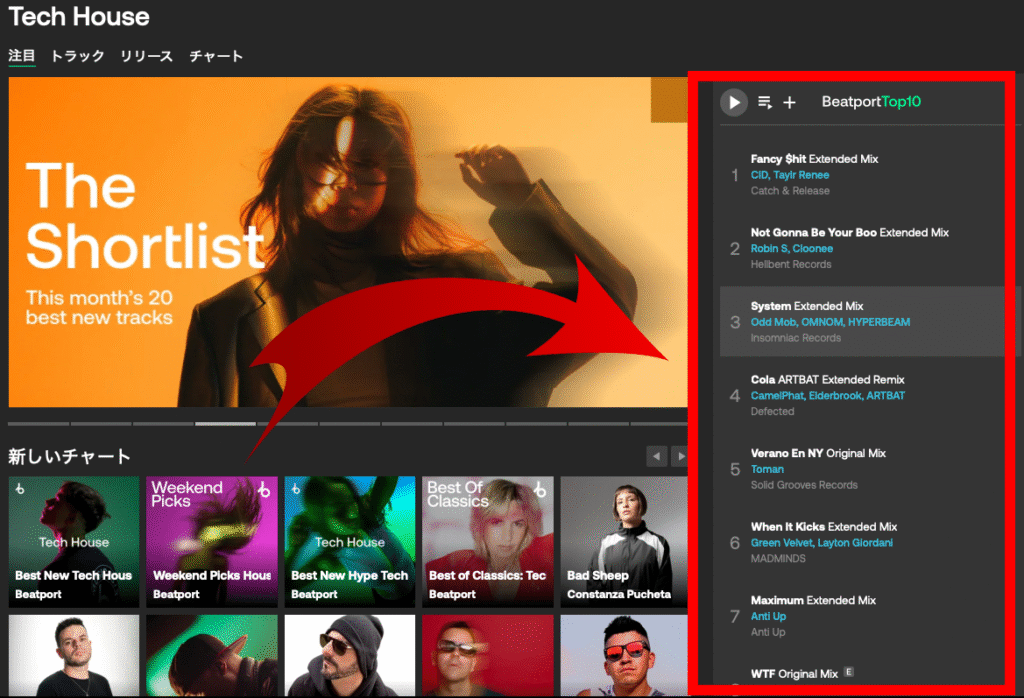1024x698 pixels.
Task: Add Top 10 to queue icon
Action: [765, 102]
